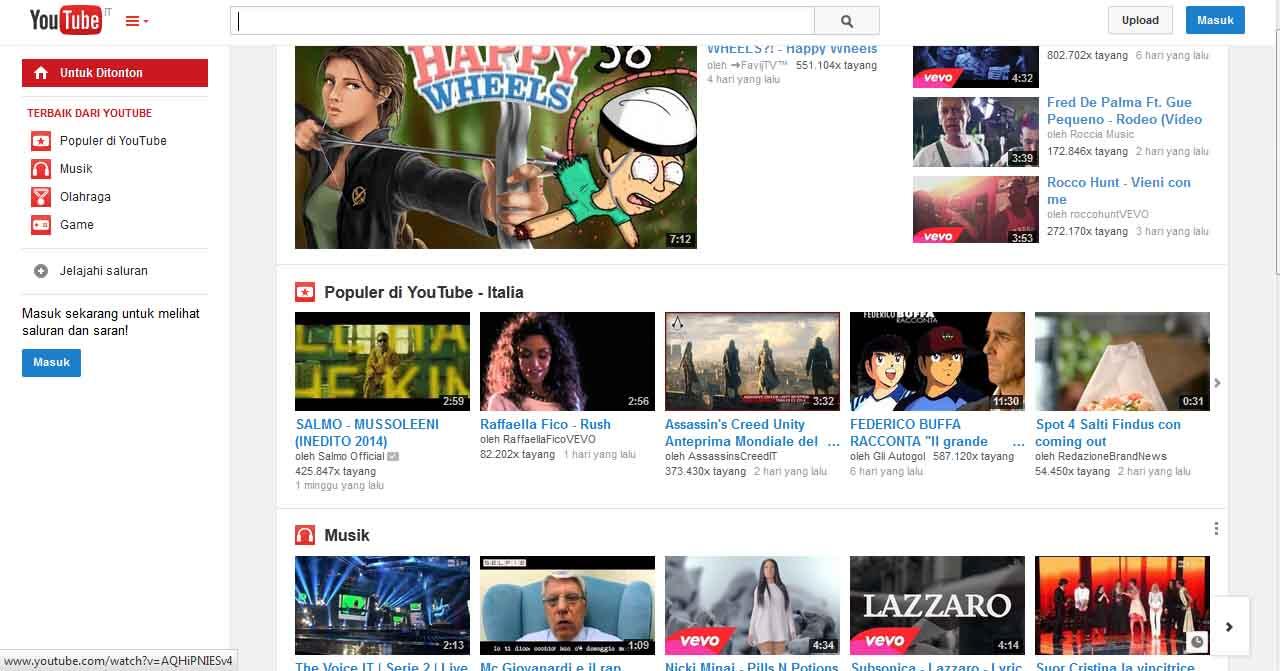1280x671 pixels.
Task: Click next arrow of Populer Italia shelf
Action: pyautogui.click(x=1217, y=383)
